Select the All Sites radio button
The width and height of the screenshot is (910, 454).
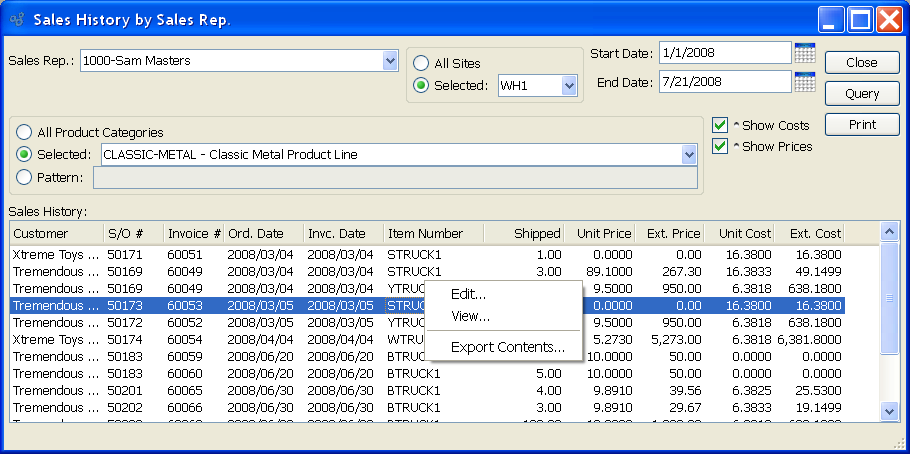[x=422, y=63]
